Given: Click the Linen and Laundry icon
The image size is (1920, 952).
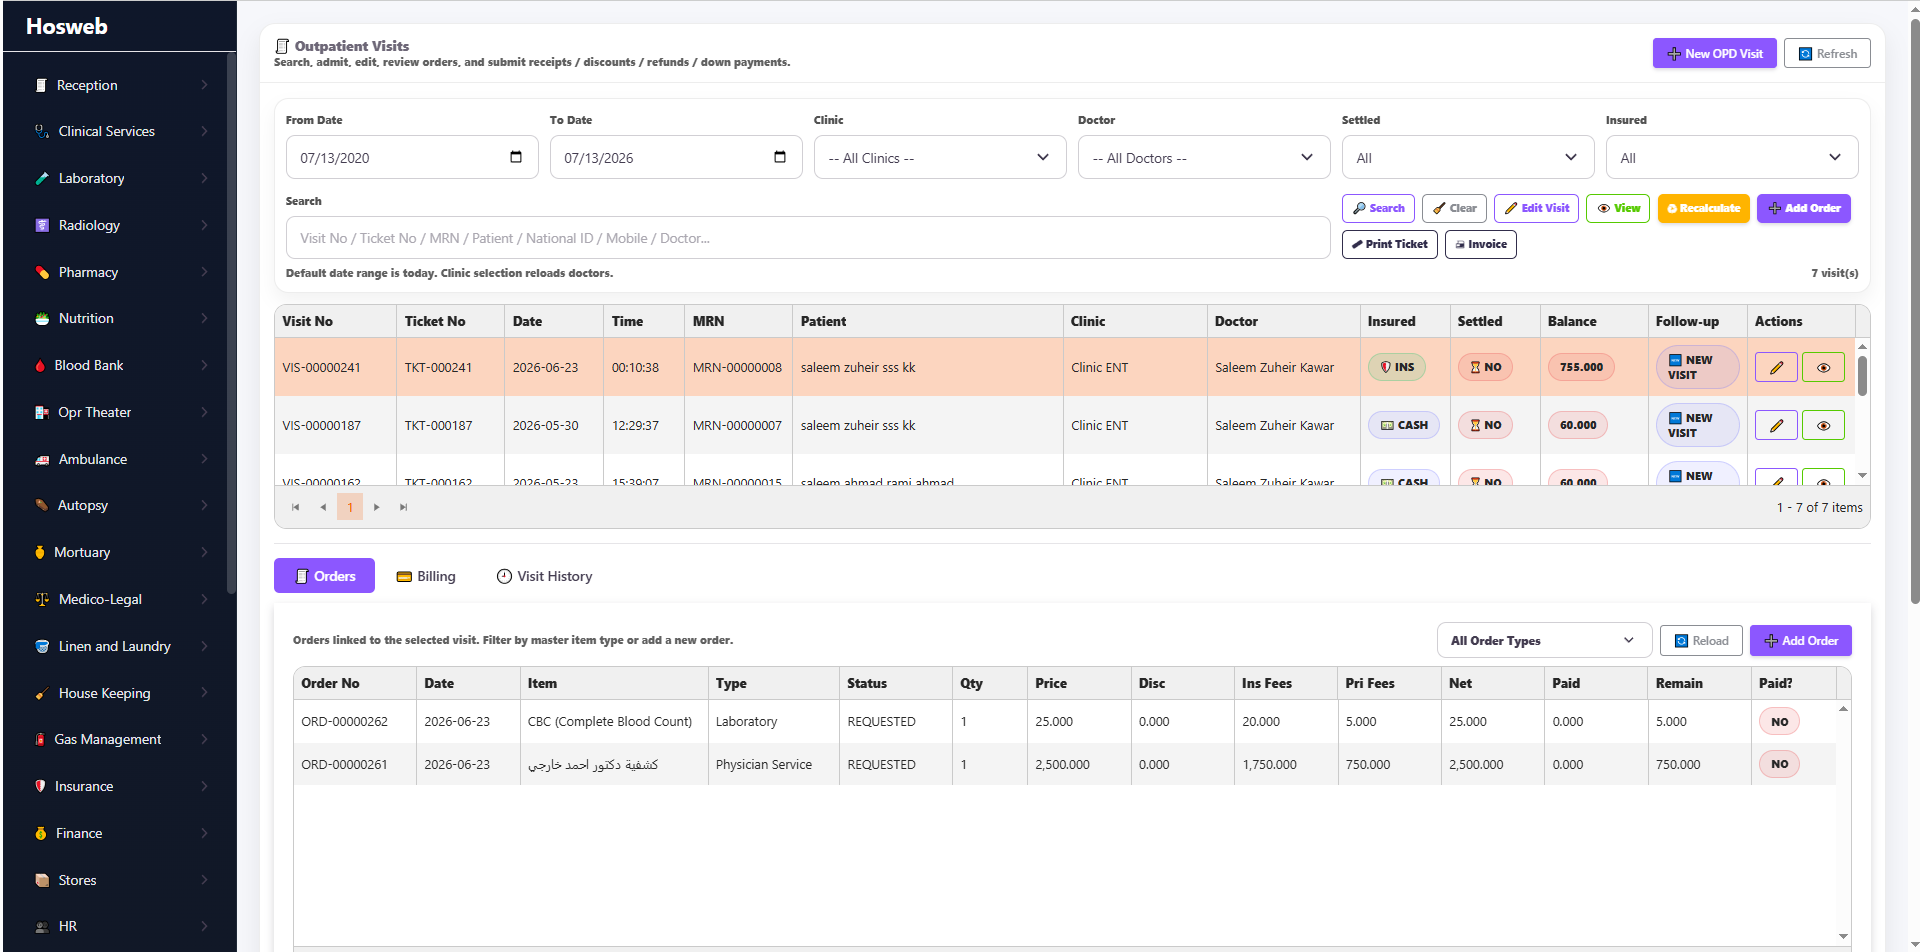Looking at the screenshot, I should coord(42,646).
